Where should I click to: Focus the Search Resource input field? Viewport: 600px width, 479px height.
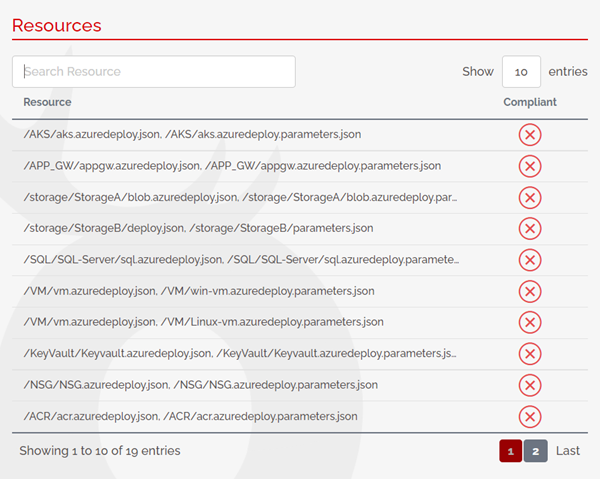154,72
